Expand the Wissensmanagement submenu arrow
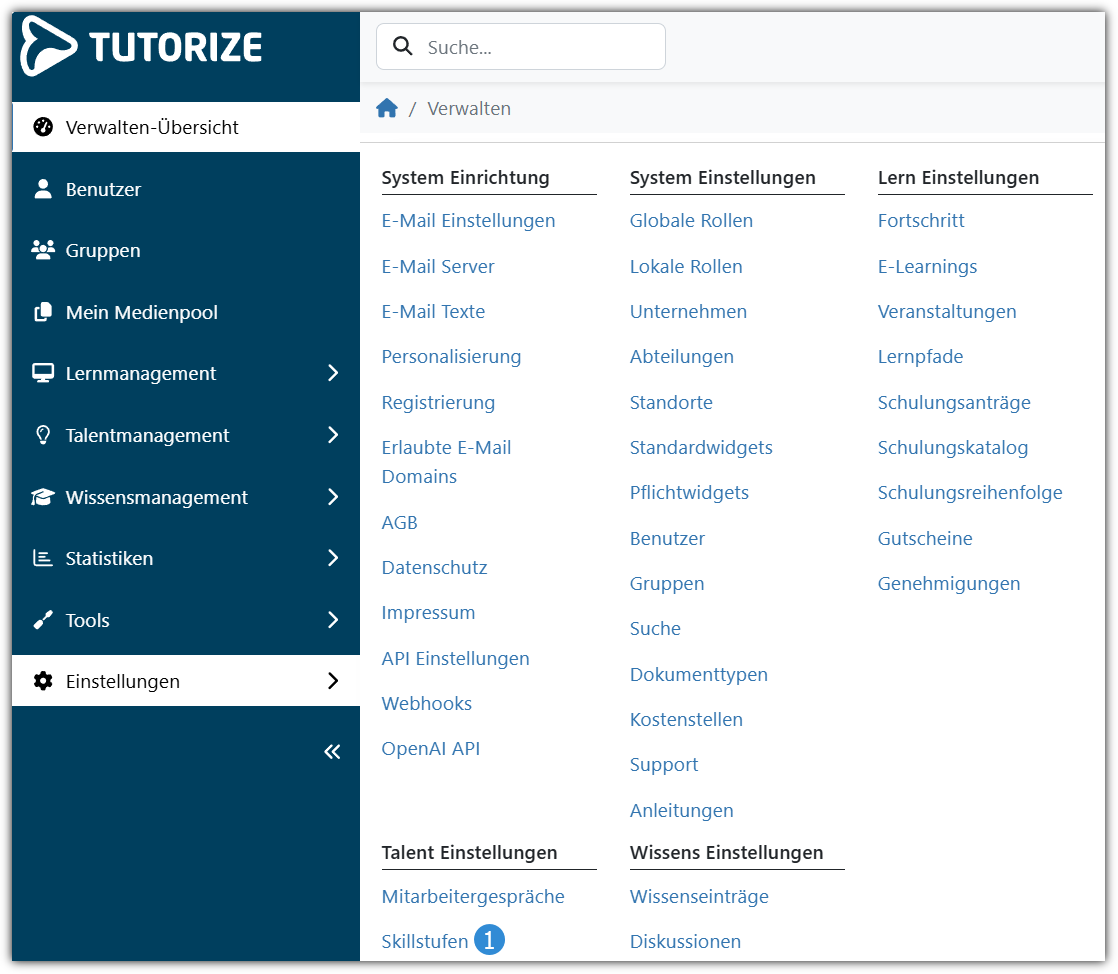The image size is (1118, 974). coord(333,497)
